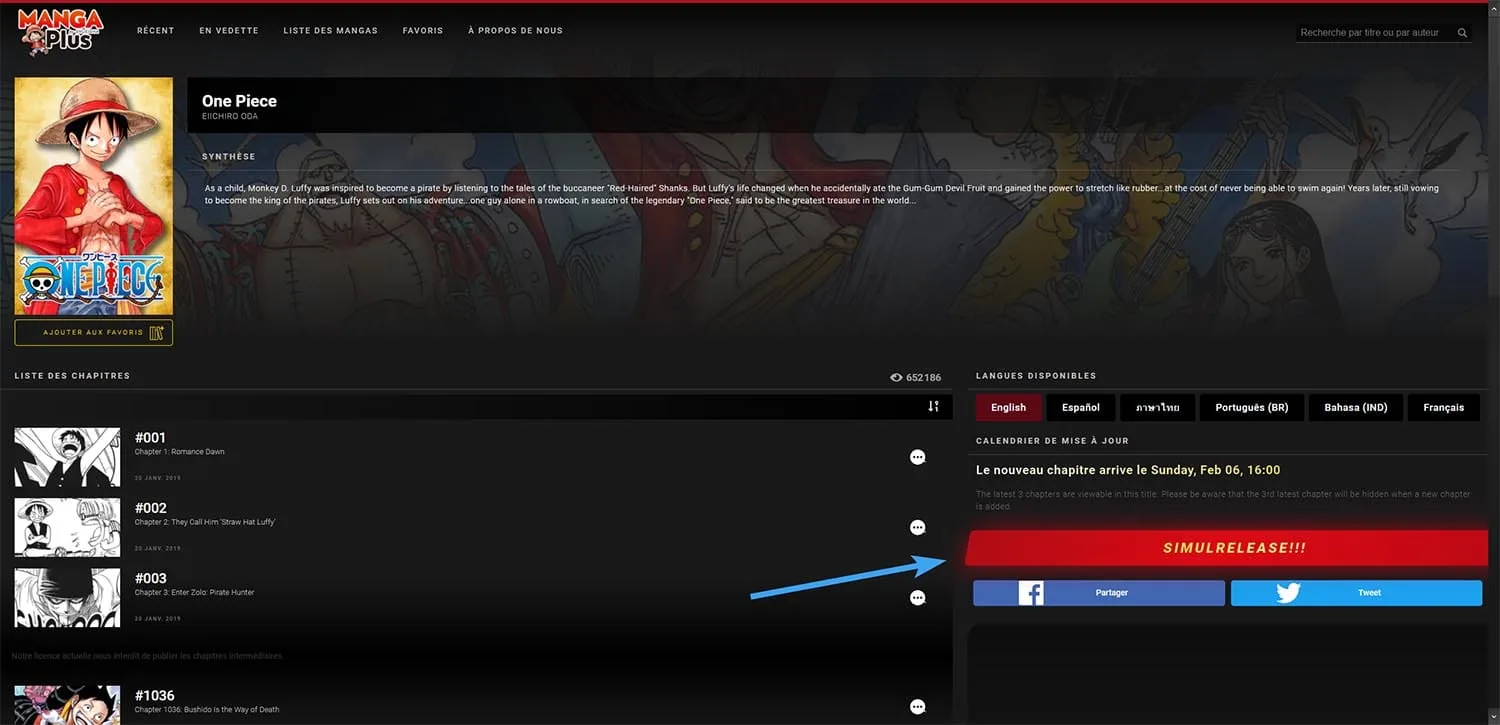Open comments for chapter #002
The height and width of the screenshot is (725, 1500).
coord(917,527)
